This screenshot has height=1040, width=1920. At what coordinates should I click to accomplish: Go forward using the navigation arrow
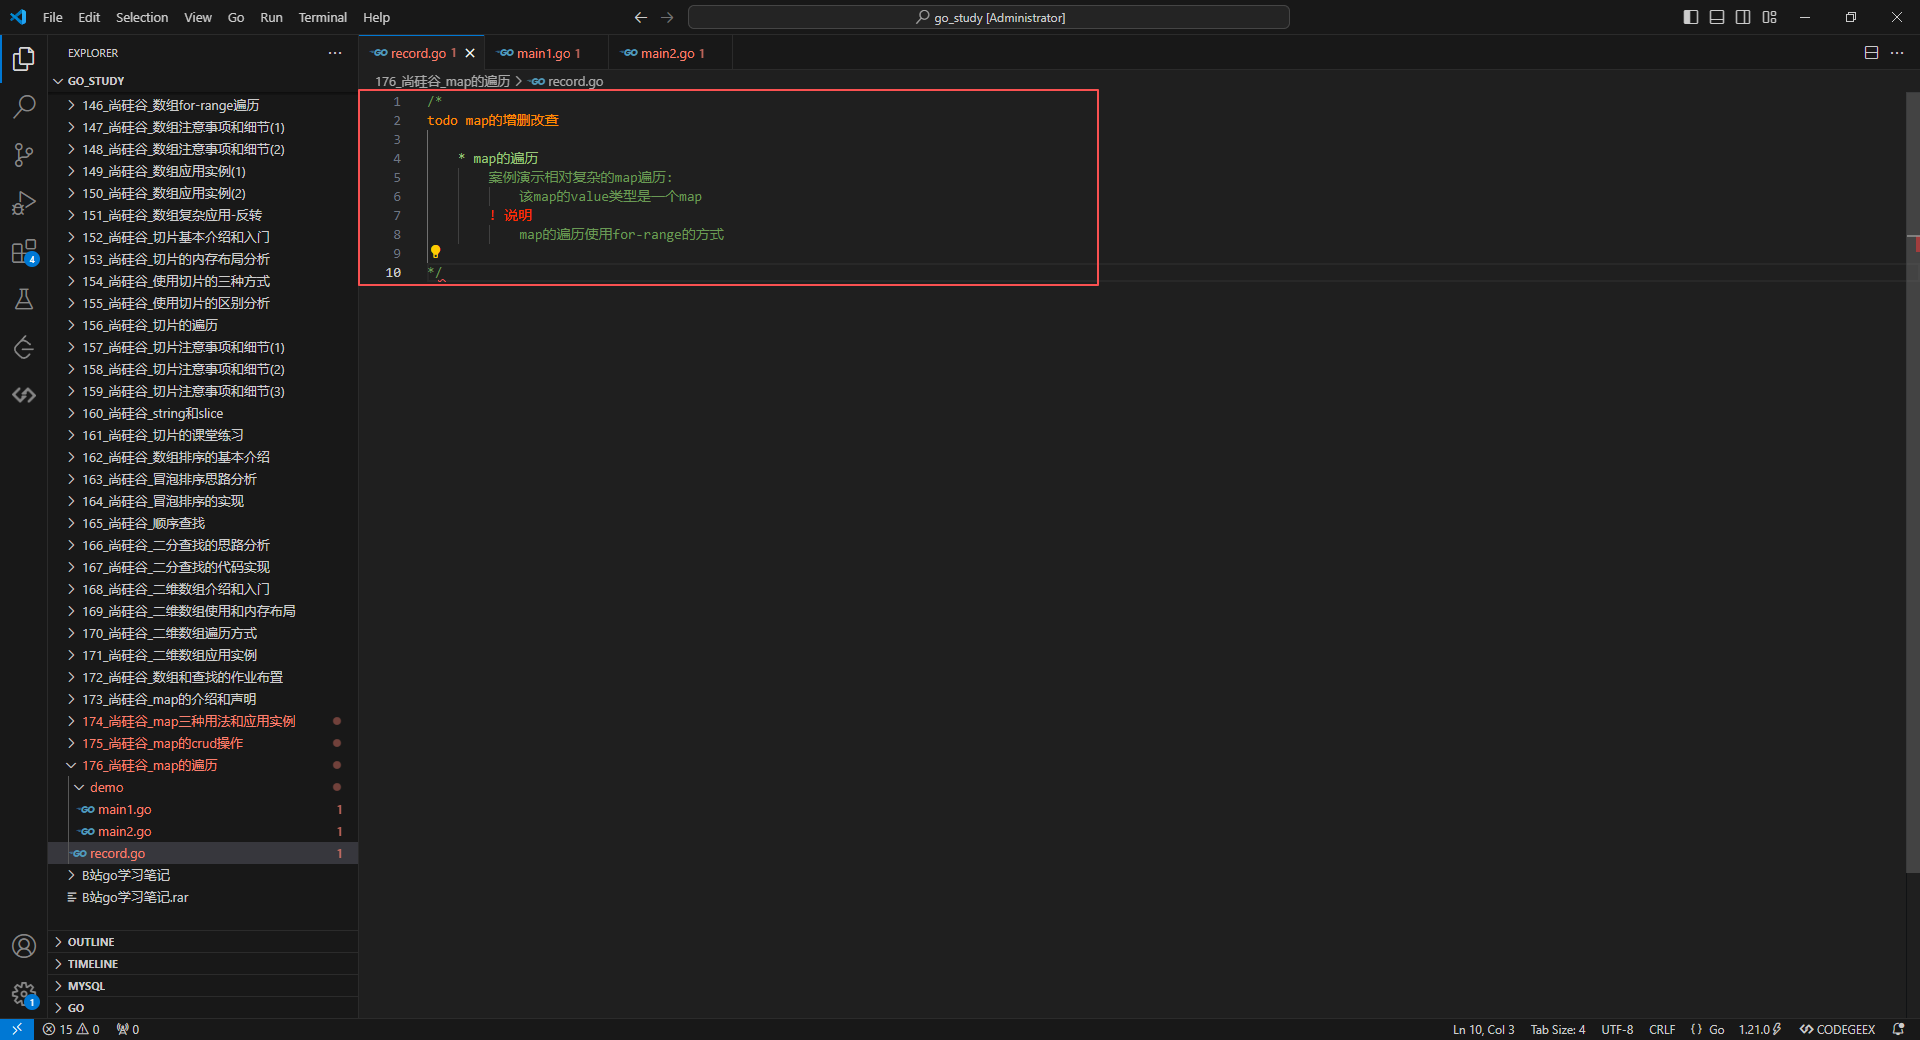[667, 17]
